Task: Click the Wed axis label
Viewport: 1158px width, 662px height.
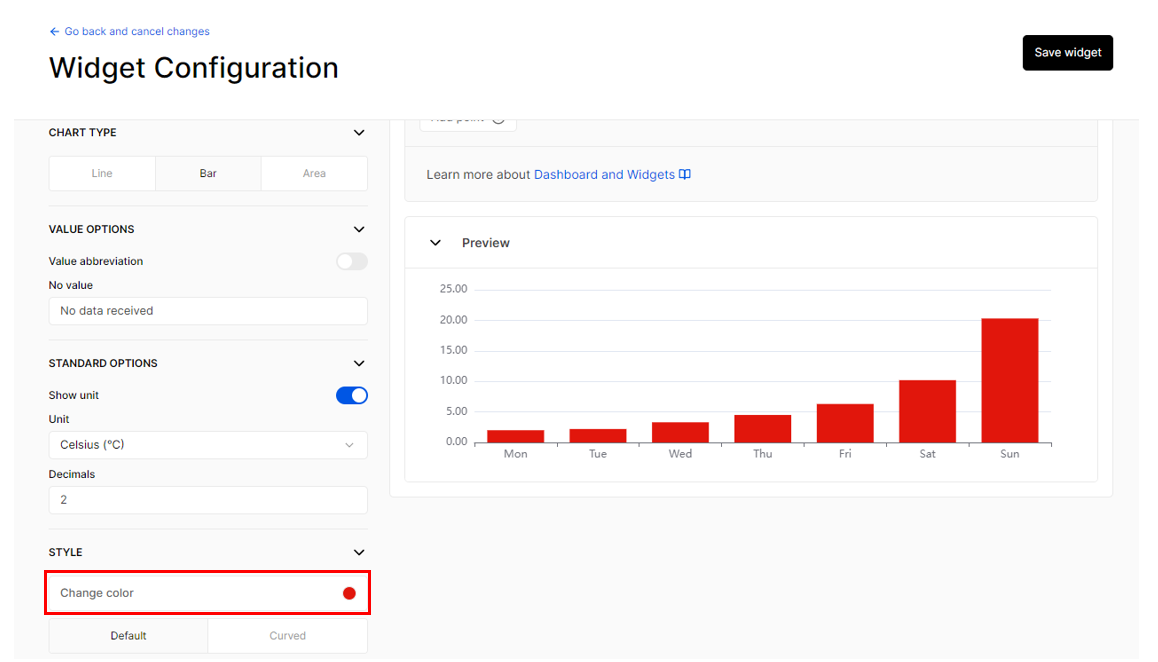Action: [x=680, y=454]
